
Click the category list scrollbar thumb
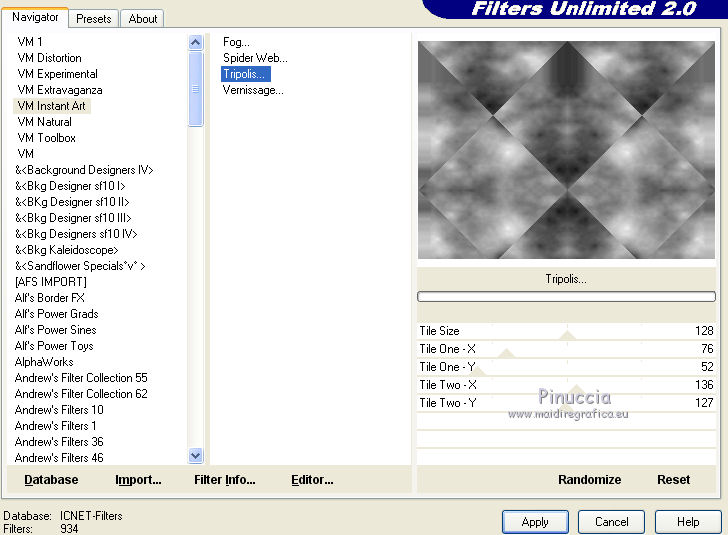coord(195,88)
